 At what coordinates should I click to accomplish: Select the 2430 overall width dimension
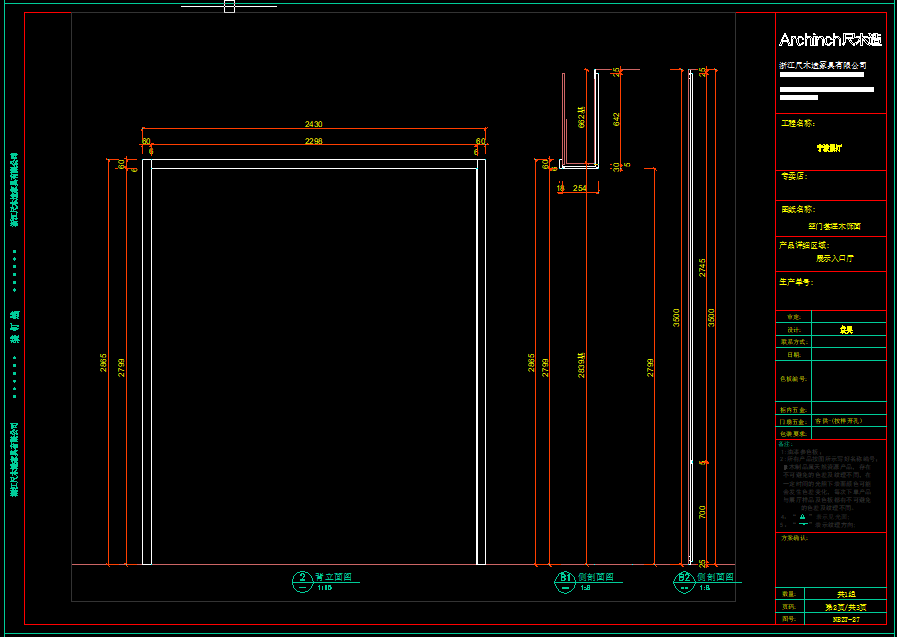(x=314, y=124)
